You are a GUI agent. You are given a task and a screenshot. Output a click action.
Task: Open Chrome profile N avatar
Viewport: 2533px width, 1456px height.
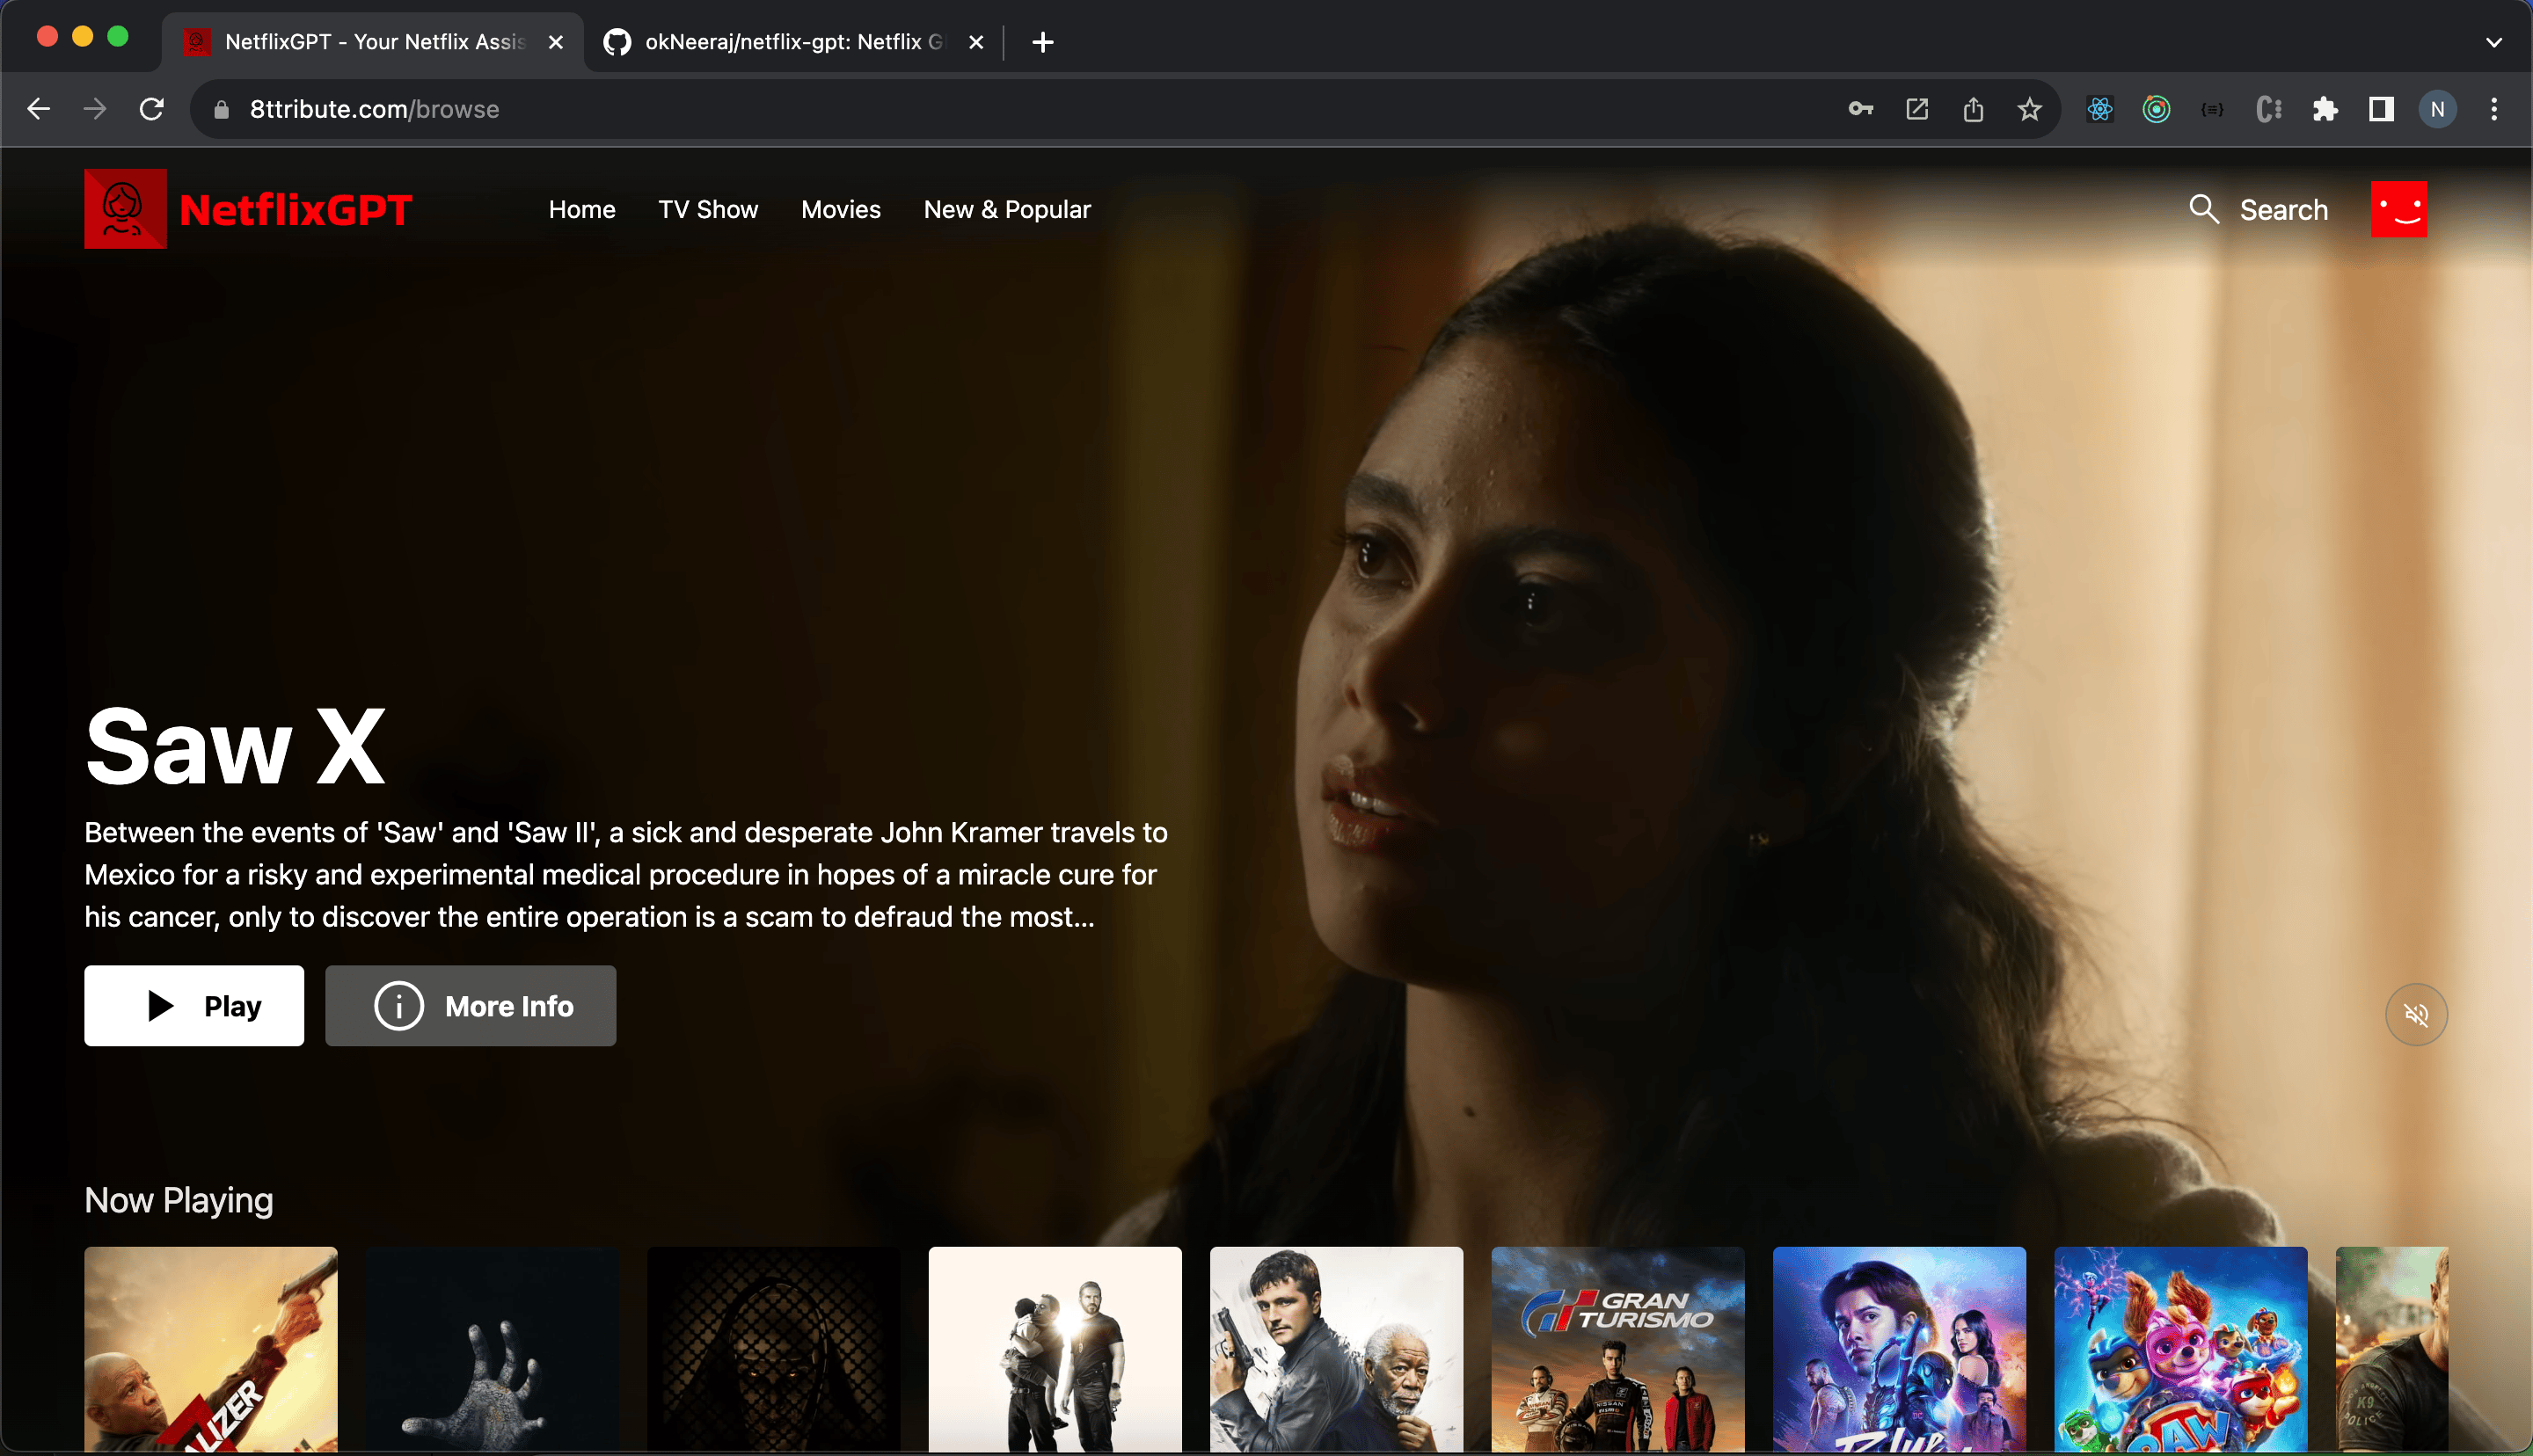click(2437, 109)
